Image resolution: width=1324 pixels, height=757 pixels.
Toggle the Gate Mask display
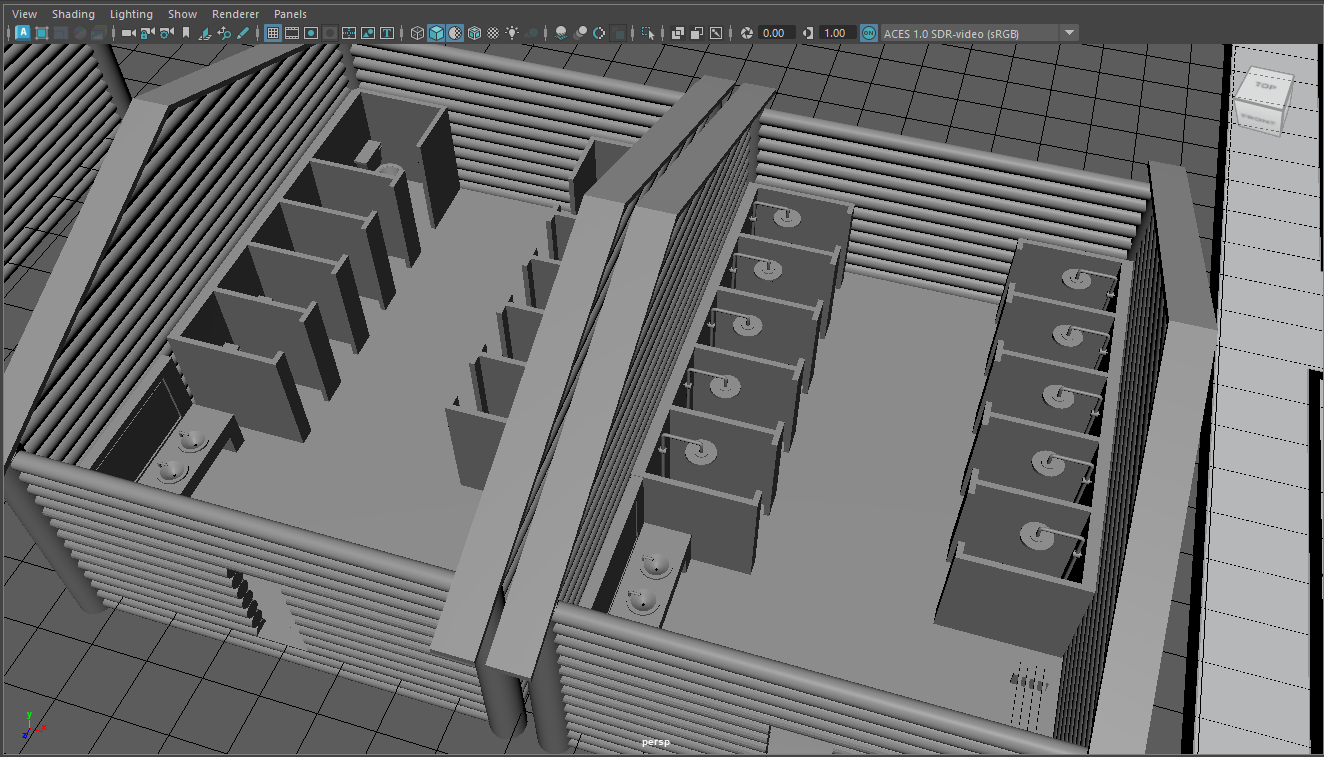pos(330,33)
